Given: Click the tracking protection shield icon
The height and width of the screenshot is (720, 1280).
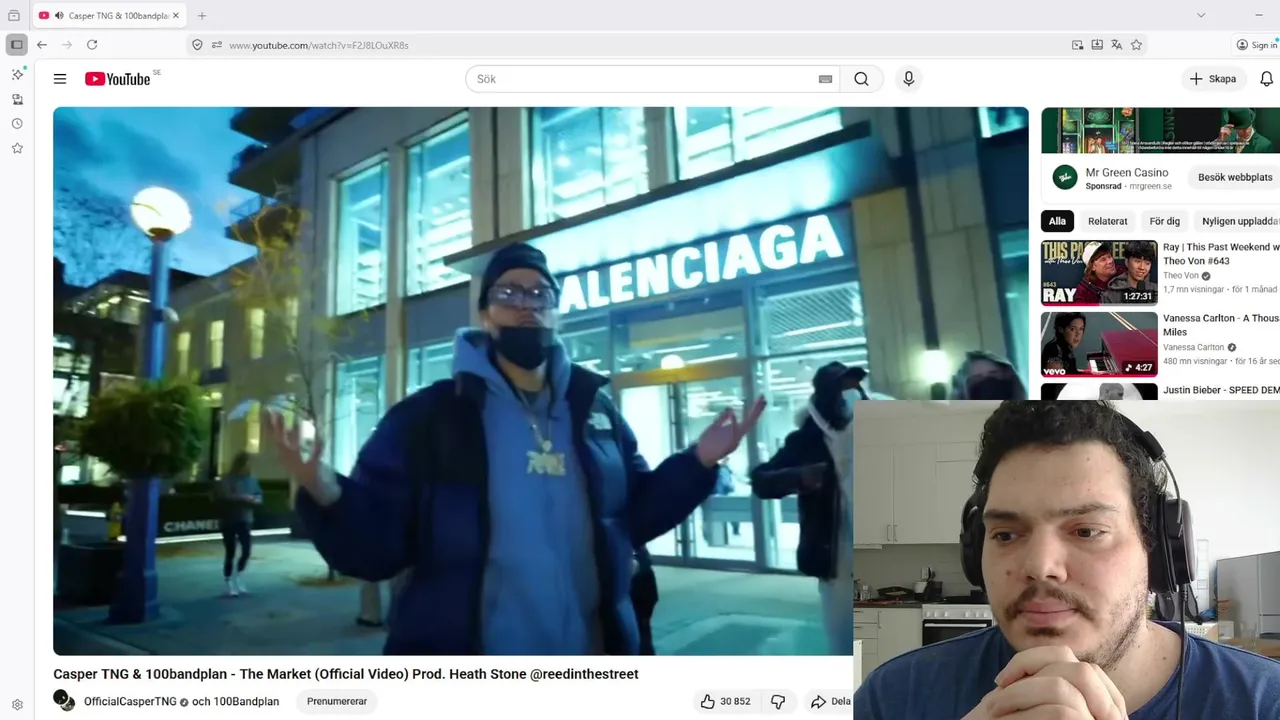Looking at the screenshot, I should (x=197, y=45).
